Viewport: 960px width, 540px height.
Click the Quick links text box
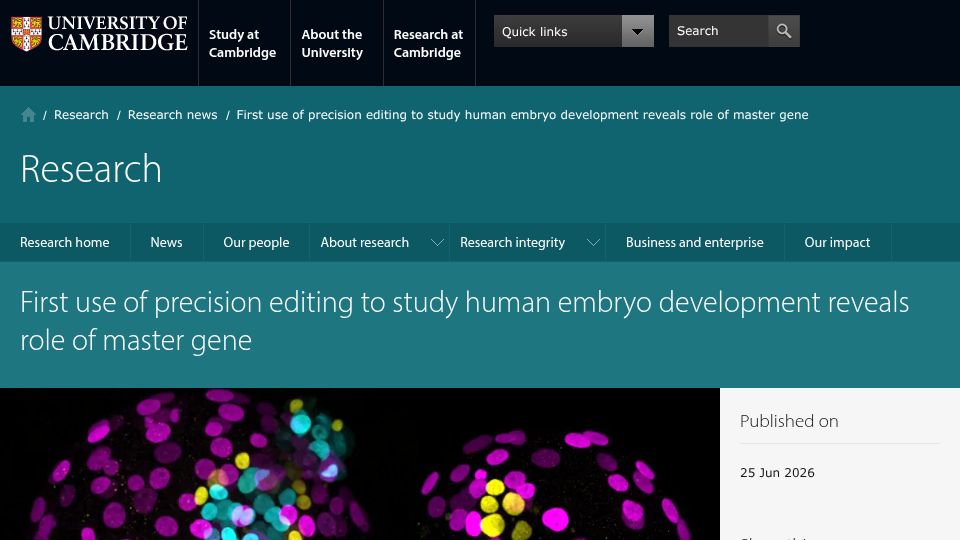pos(558,31)
